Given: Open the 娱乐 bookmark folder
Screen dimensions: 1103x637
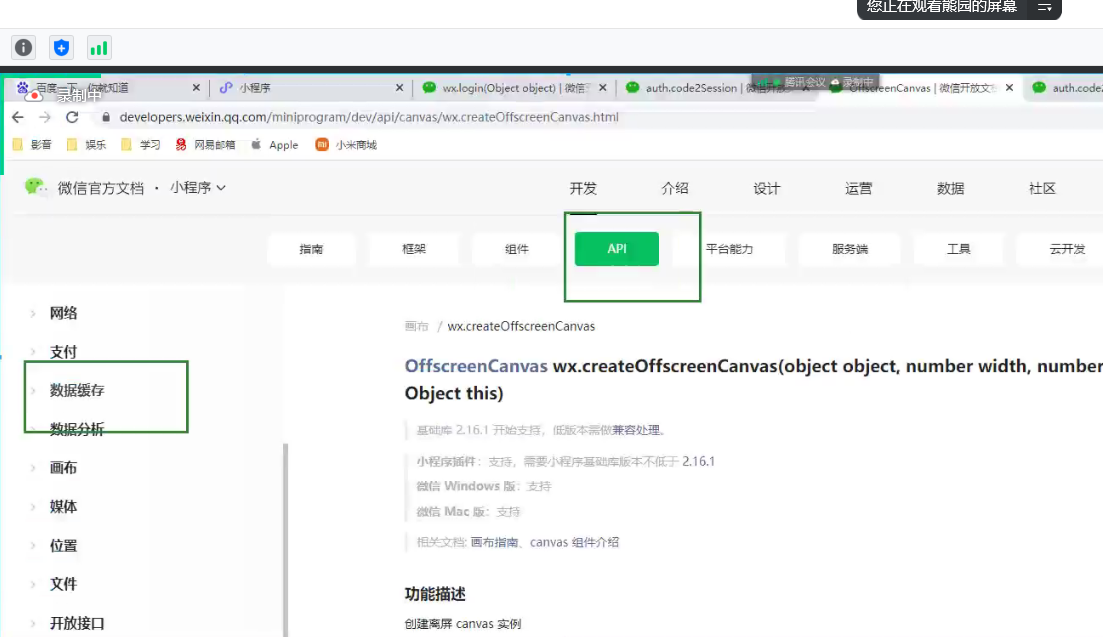Looking at the screenshot, I should pos(86,144).
